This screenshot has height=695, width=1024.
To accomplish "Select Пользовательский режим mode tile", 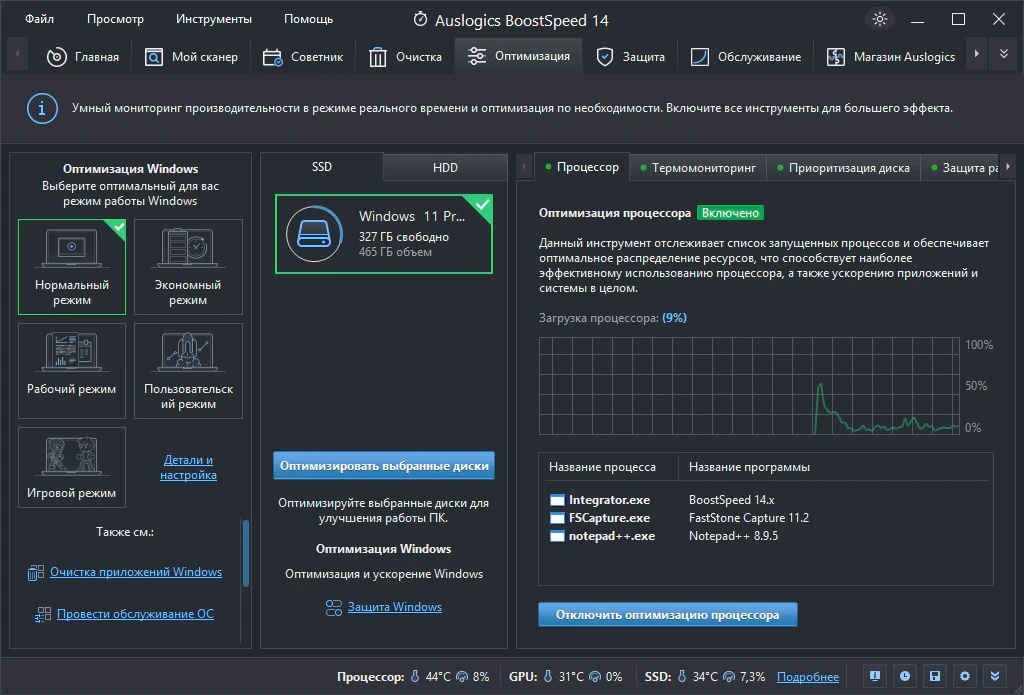I will click(188, 370).
